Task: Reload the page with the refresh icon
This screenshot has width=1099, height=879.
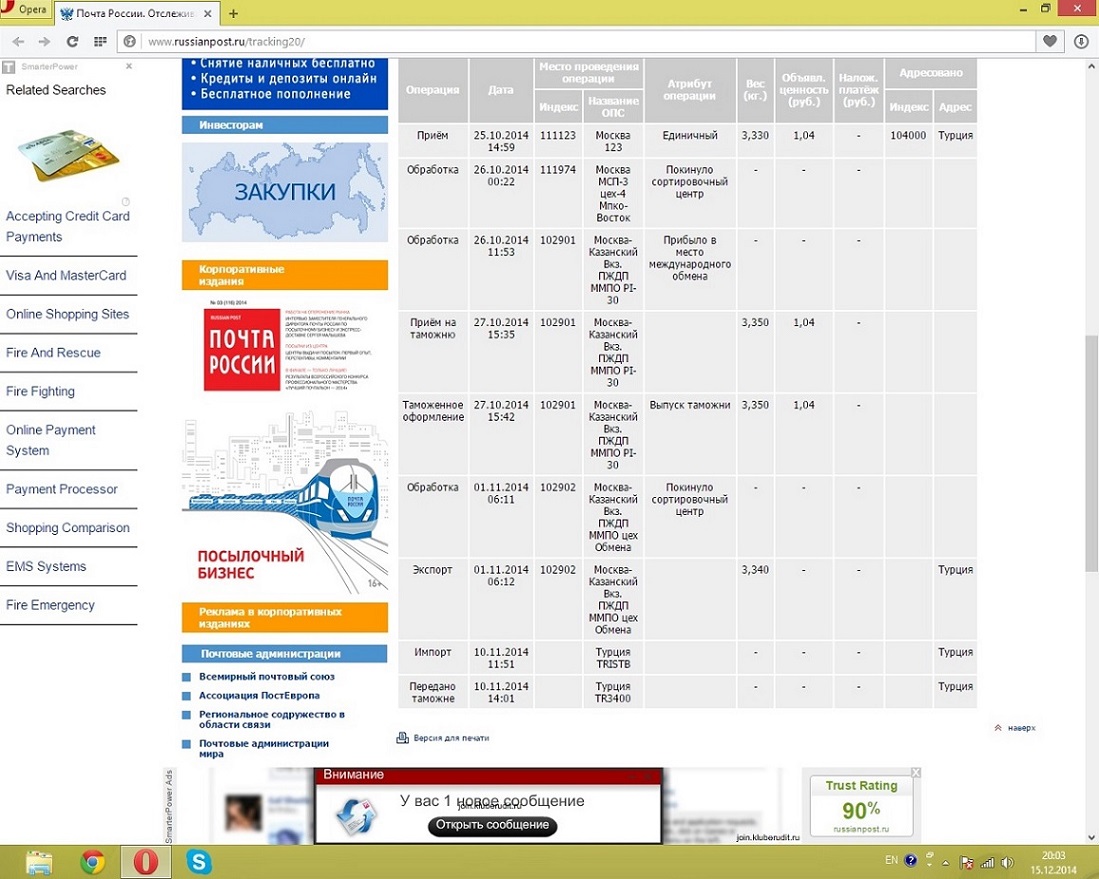Action: click(x=72, y=42)
